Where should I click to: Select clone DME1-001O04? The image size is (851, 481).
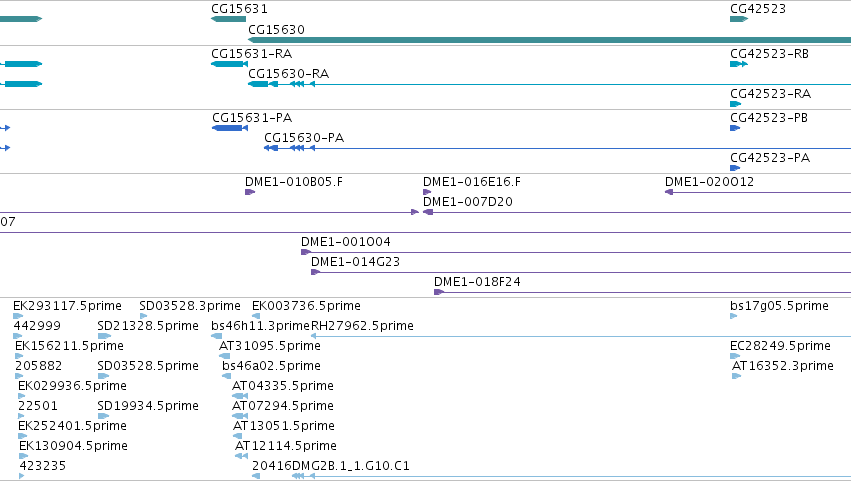346,242
